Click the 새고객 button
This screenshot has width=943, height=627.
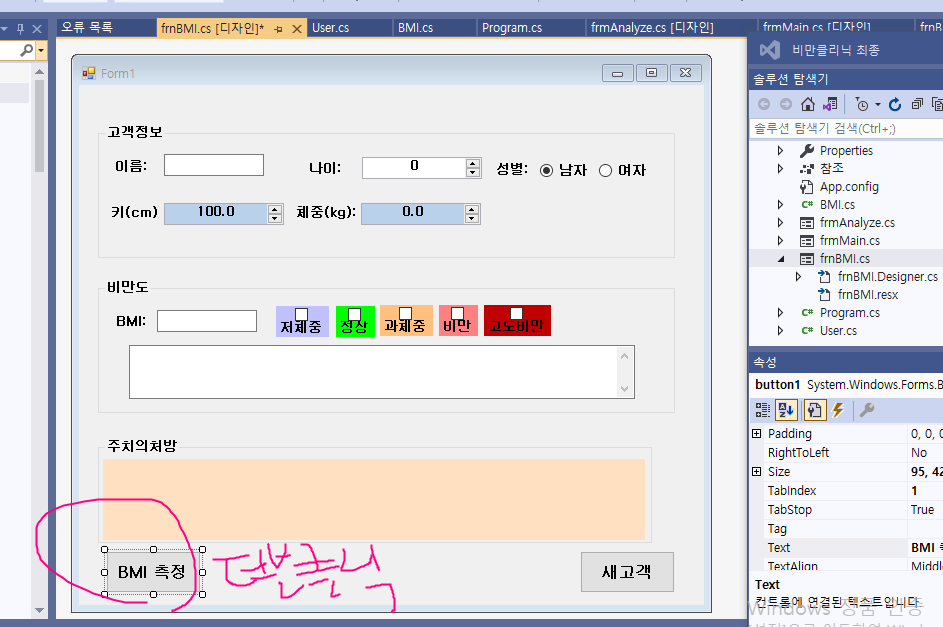627,572
